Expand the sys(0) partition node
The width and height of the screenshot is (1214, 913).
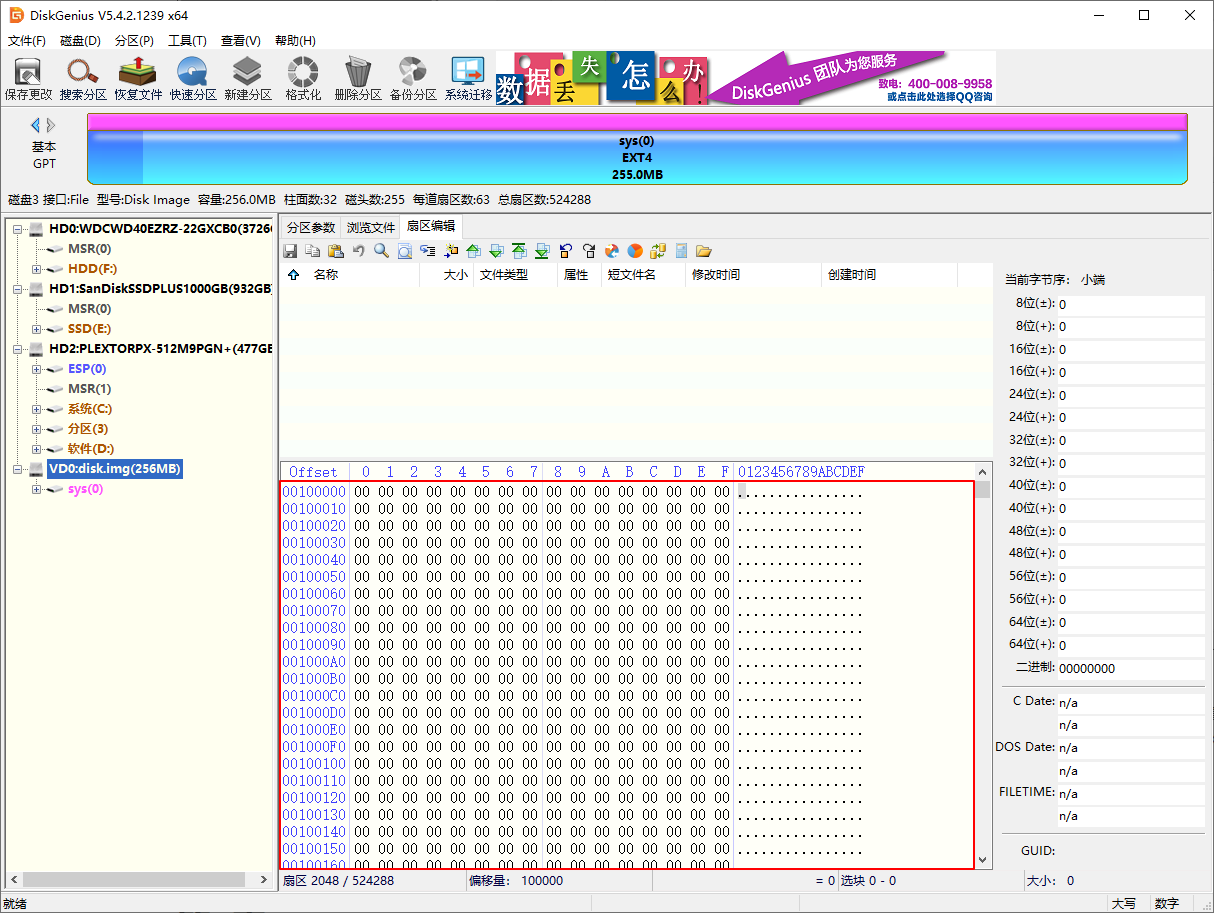[x=35, y=489]
